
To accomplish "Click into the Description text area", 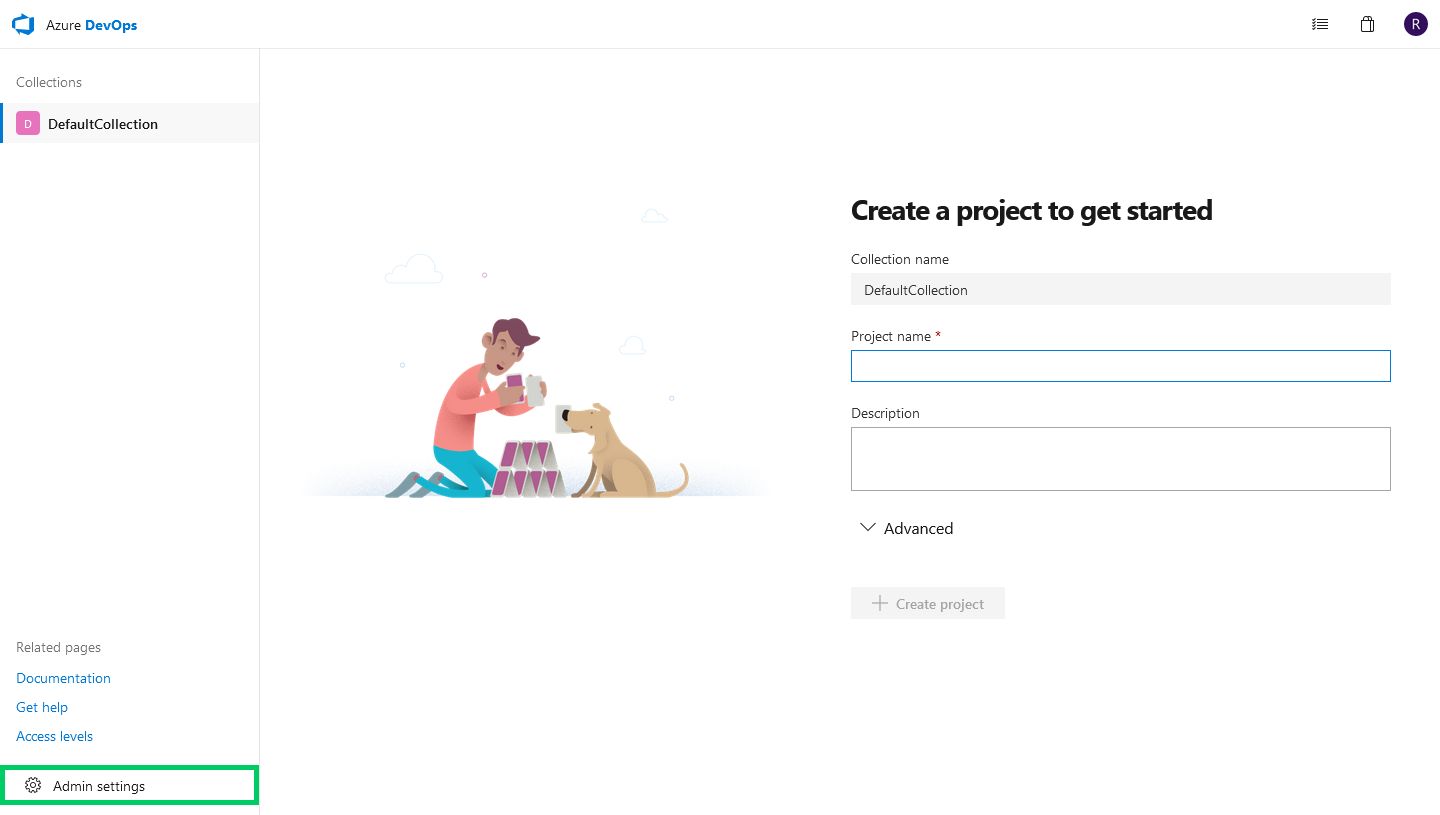I will pyautogui.click(x=1120, y=459).
